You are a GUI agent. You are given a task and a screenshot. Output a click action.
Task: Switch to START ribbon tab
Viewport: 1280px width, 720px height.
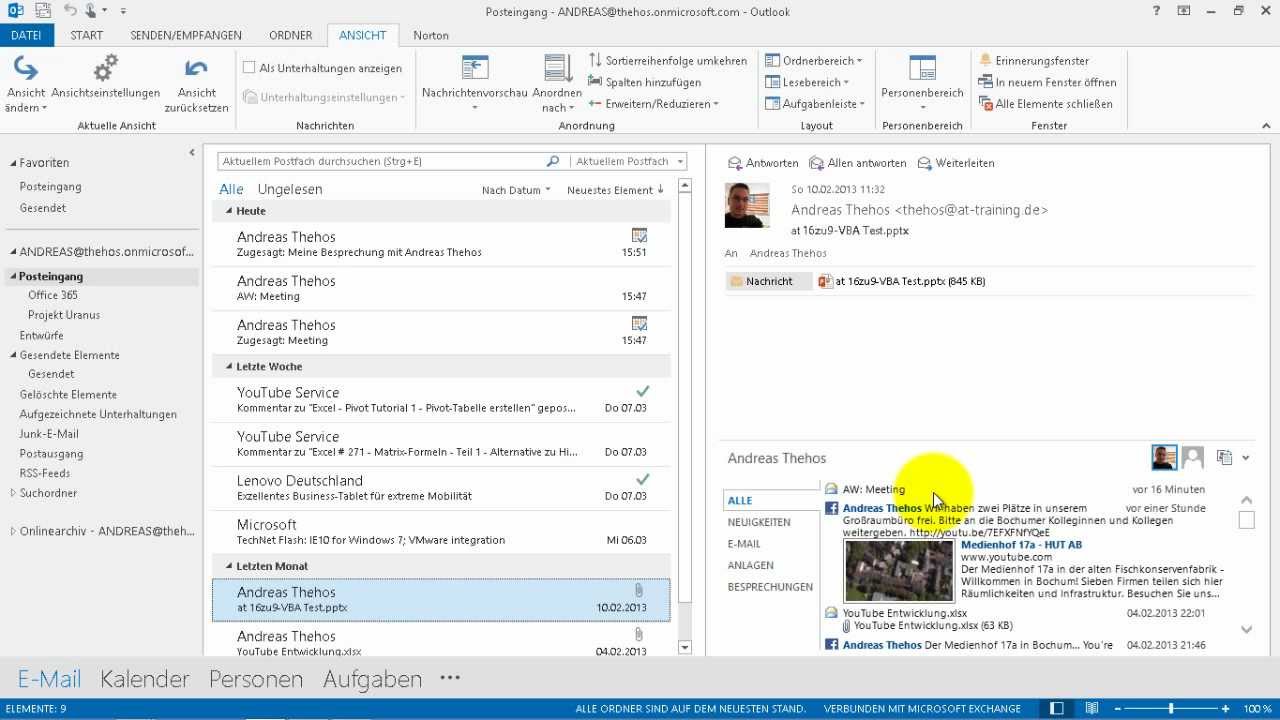pyautogui.click(x=87, y=35)
